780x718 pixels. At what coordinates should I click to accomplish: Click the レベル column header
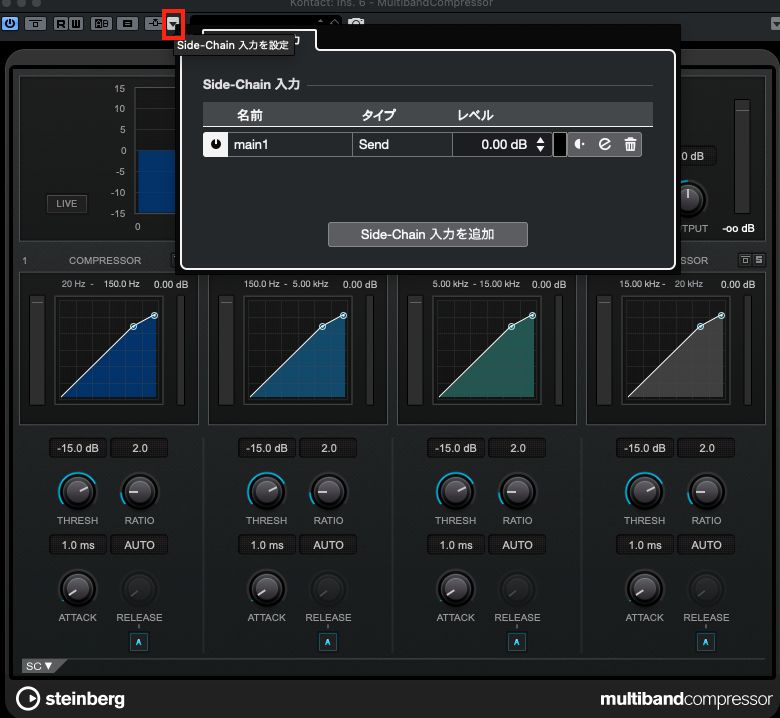pyautogui.click(x=475, y=115)
